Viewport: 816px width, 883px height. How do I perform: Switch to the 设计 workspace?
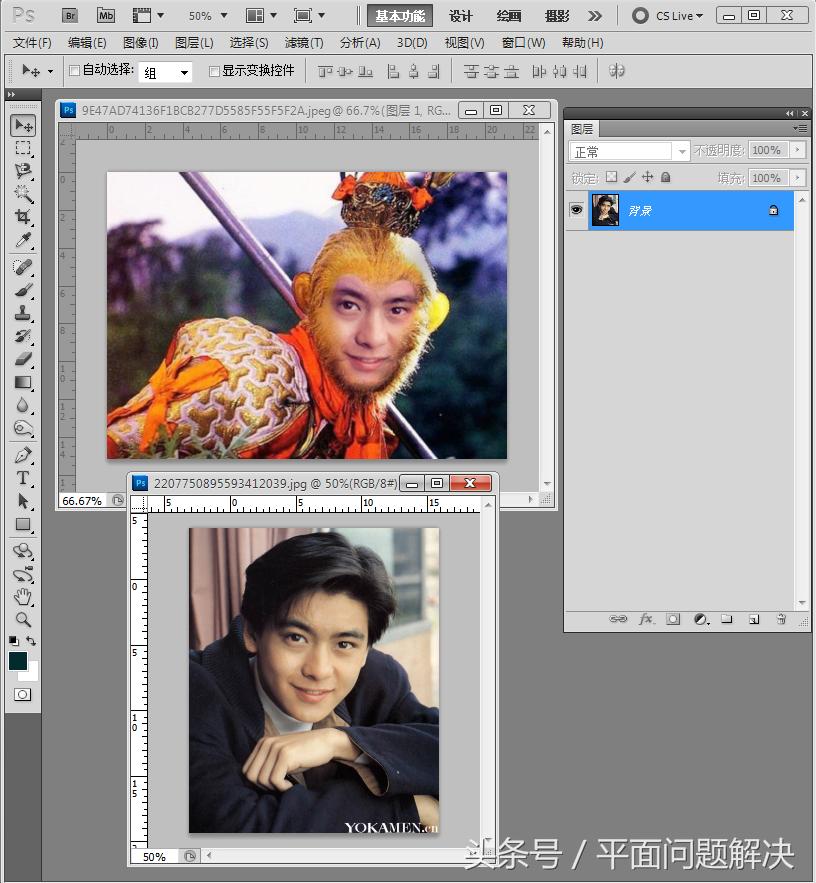click(461, 16)
